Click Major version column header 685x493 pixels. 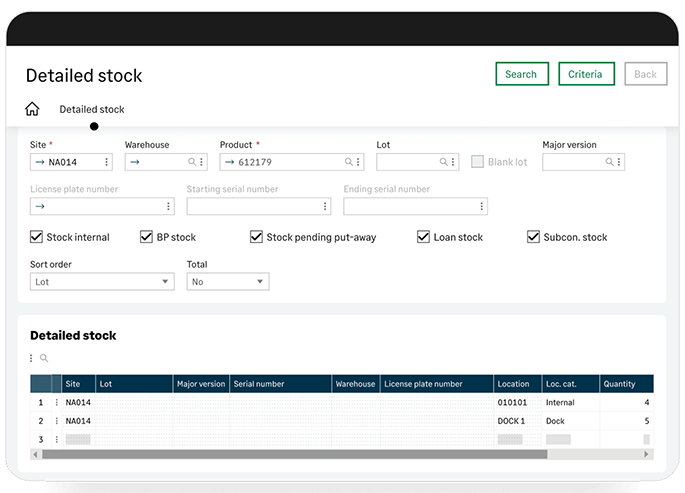pos(201,384)
